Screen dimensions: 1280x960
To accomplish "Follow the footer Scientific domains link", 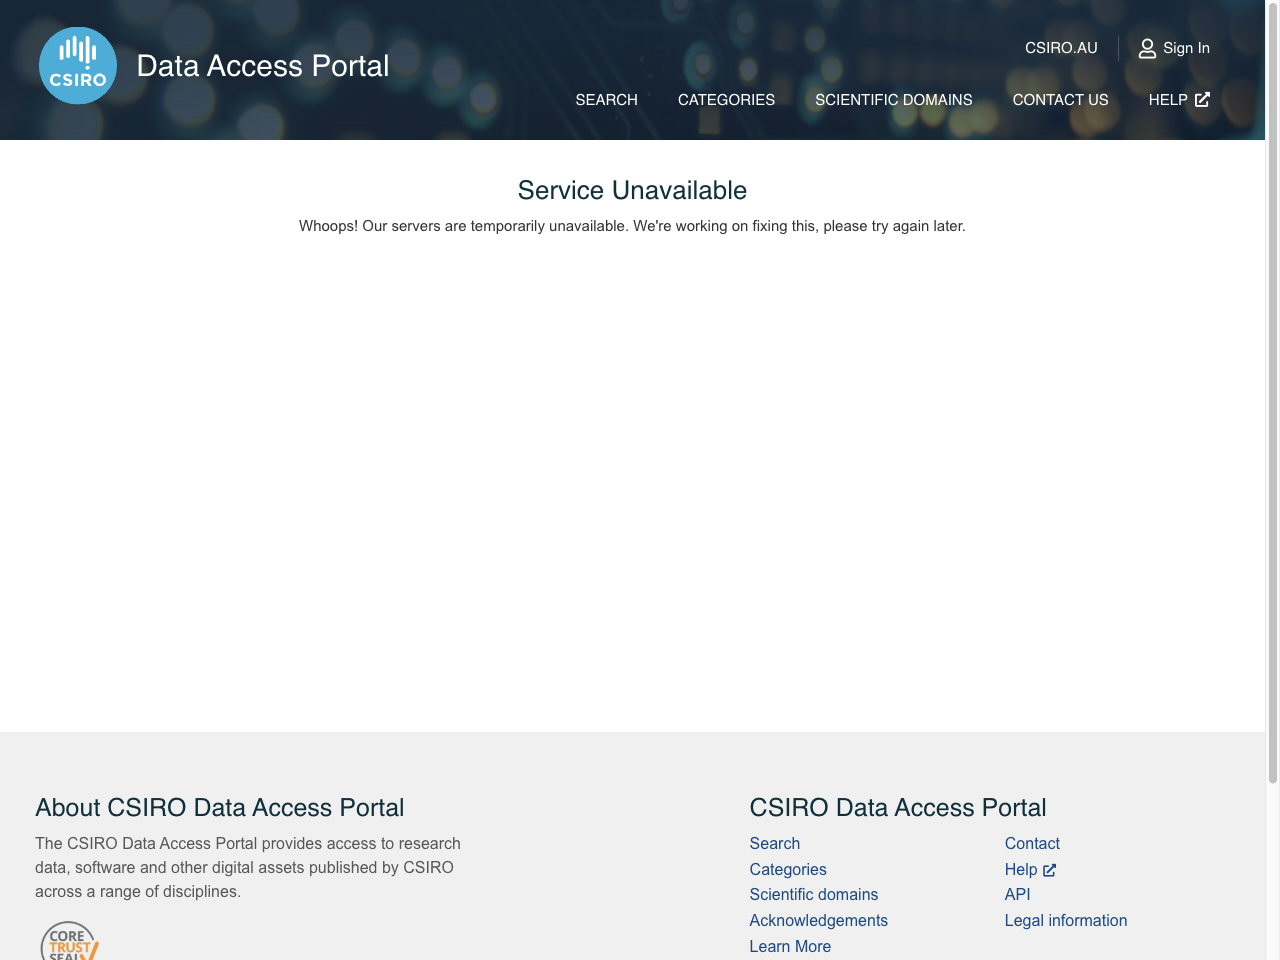I will coord(813,895).
